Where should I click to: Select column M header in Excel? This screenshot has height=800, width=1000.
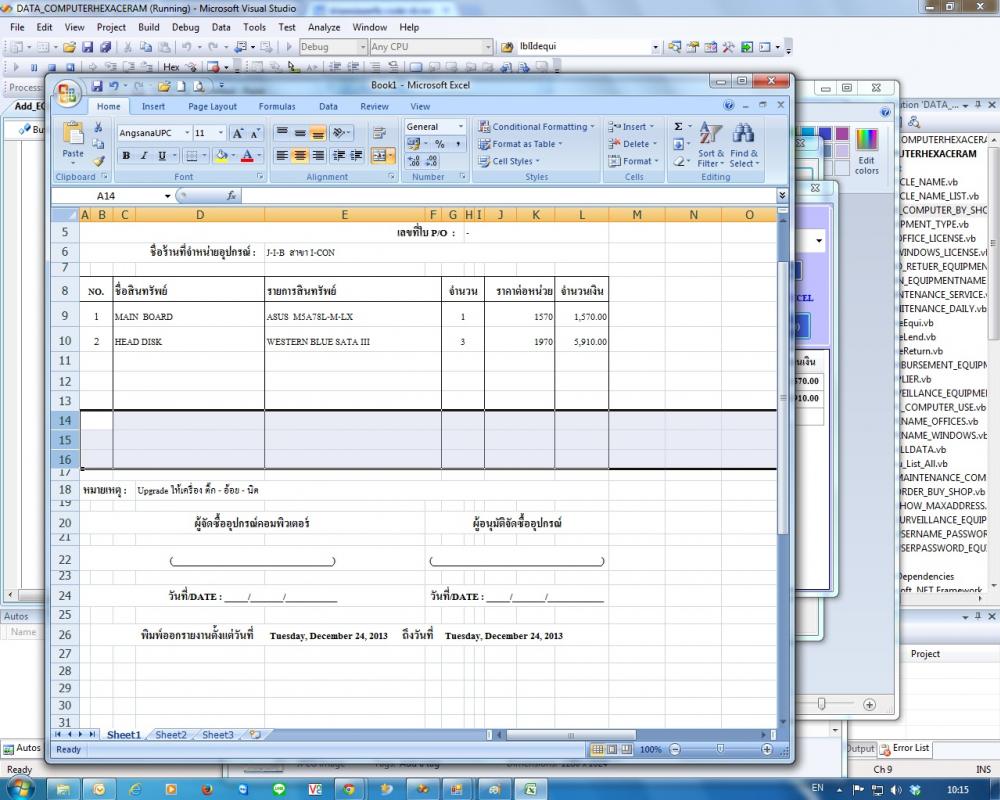click(636, 215)
